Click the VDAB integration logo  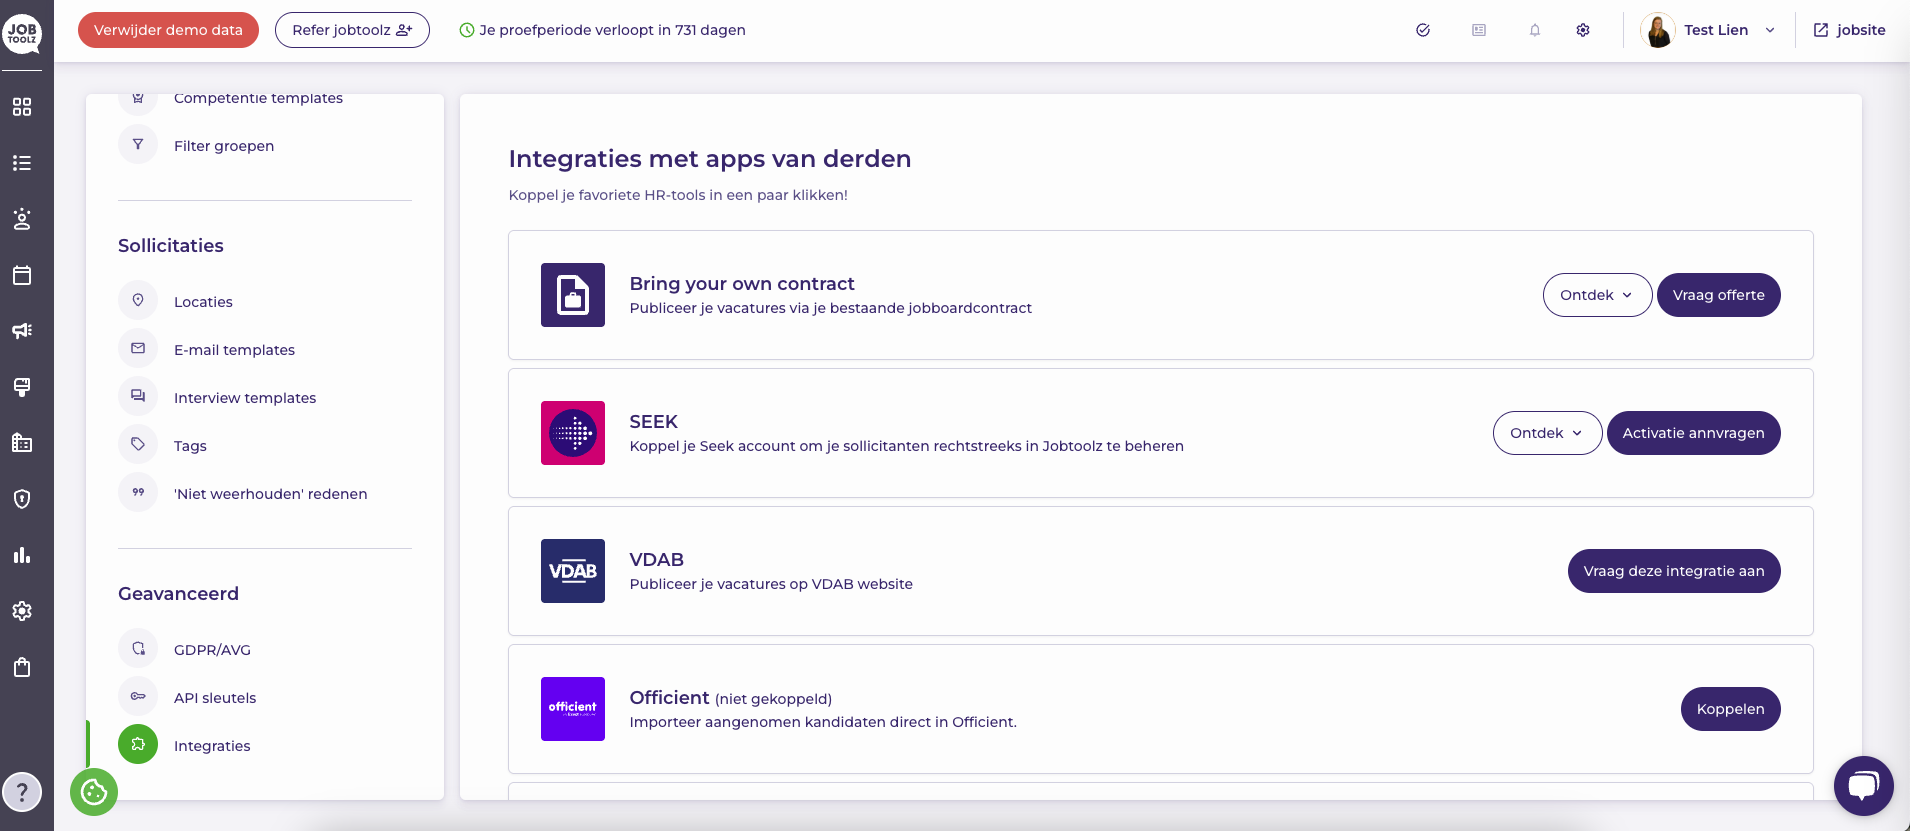[x=573, y=571]
